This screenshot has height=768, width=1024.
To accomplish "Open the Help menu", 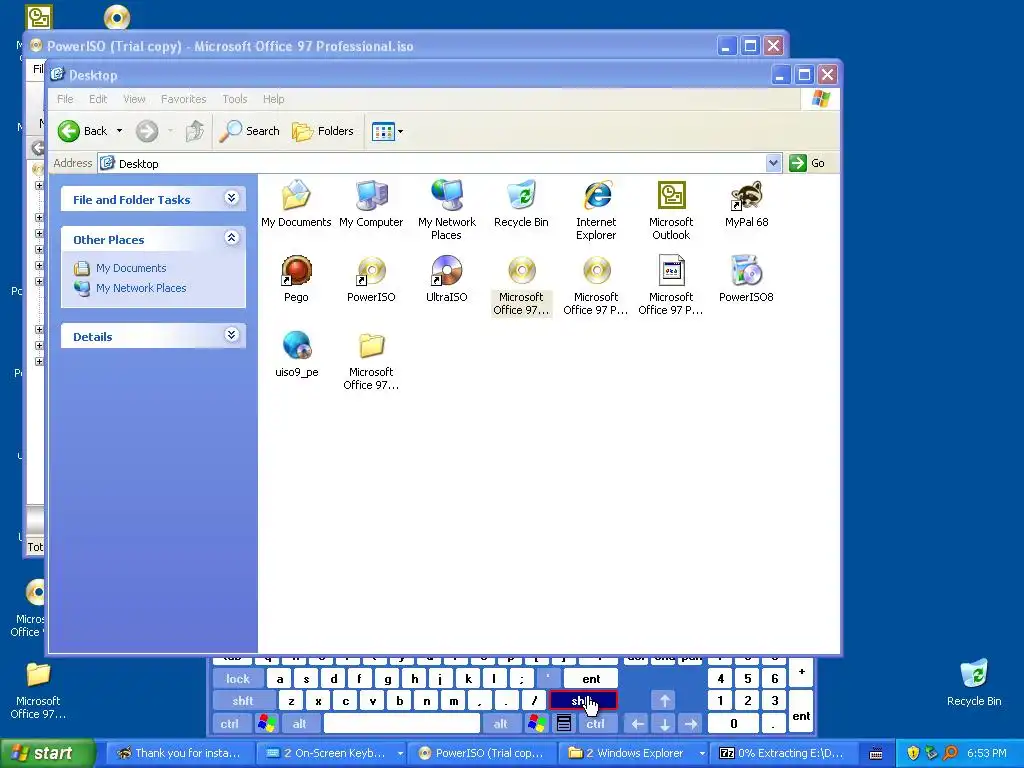I will [x=274, y=99].
